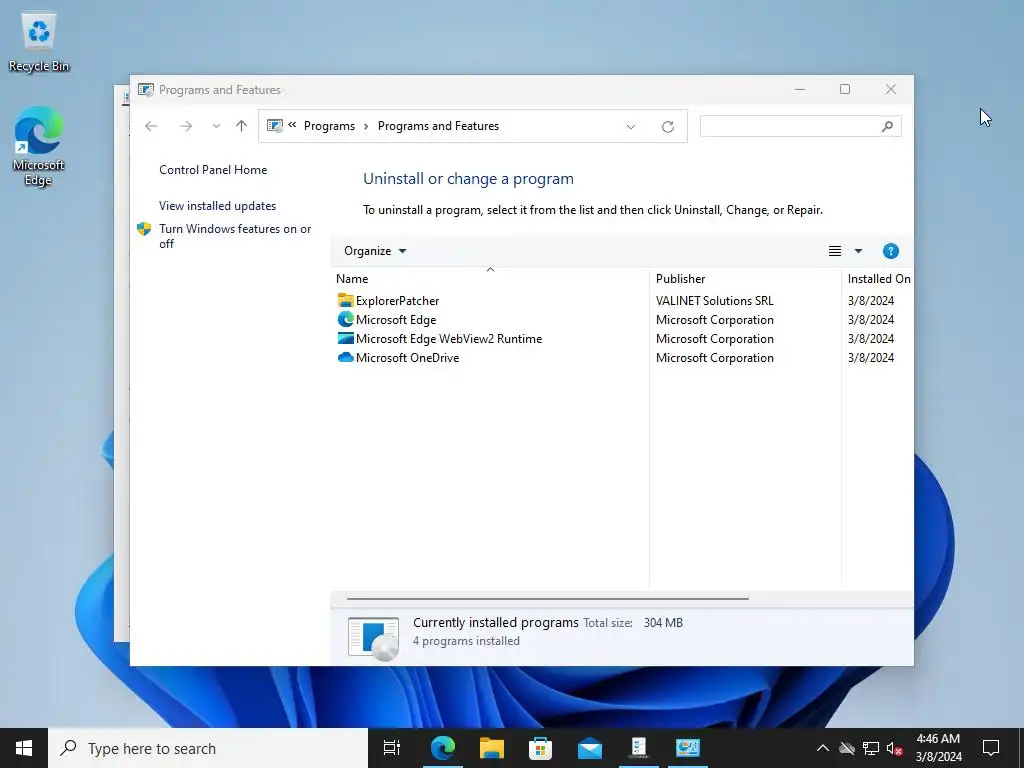Open Mail app from taskbar

click(589, 748)
